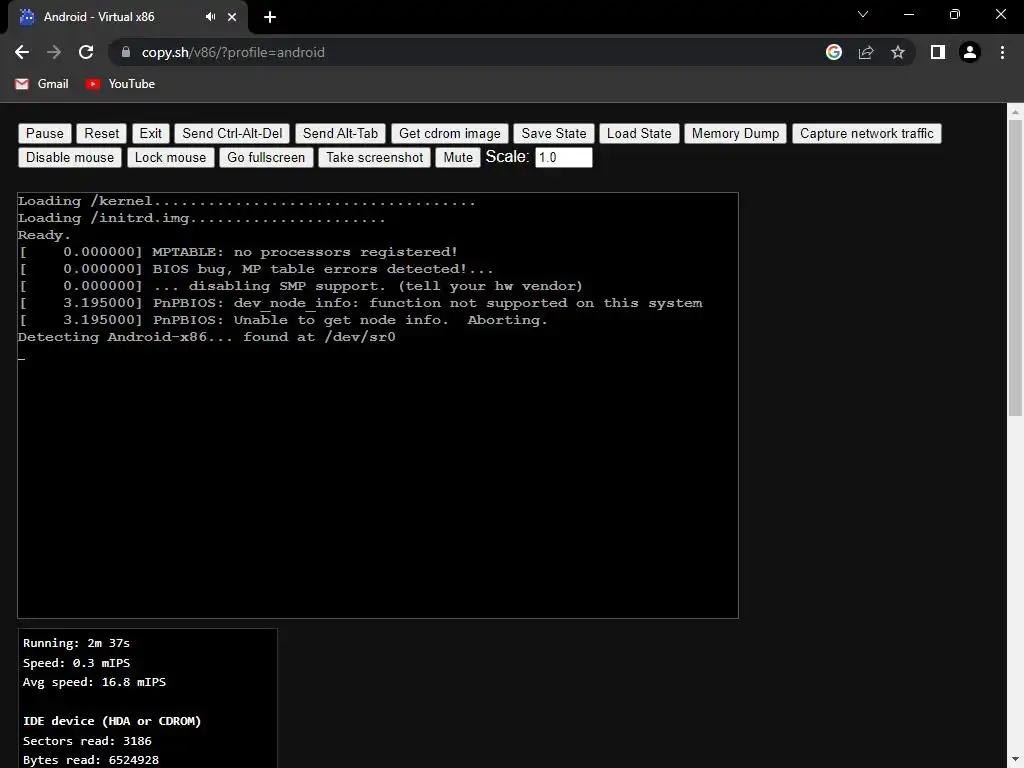Click the Load State button
1024x768 pixels.
[639, 133]
